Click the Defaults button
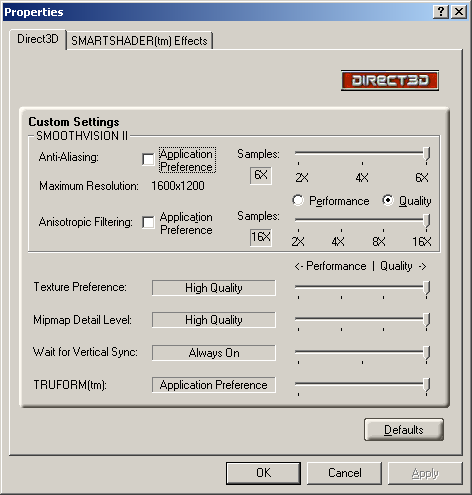Screen dimensions: 472x495 (404, 430)
